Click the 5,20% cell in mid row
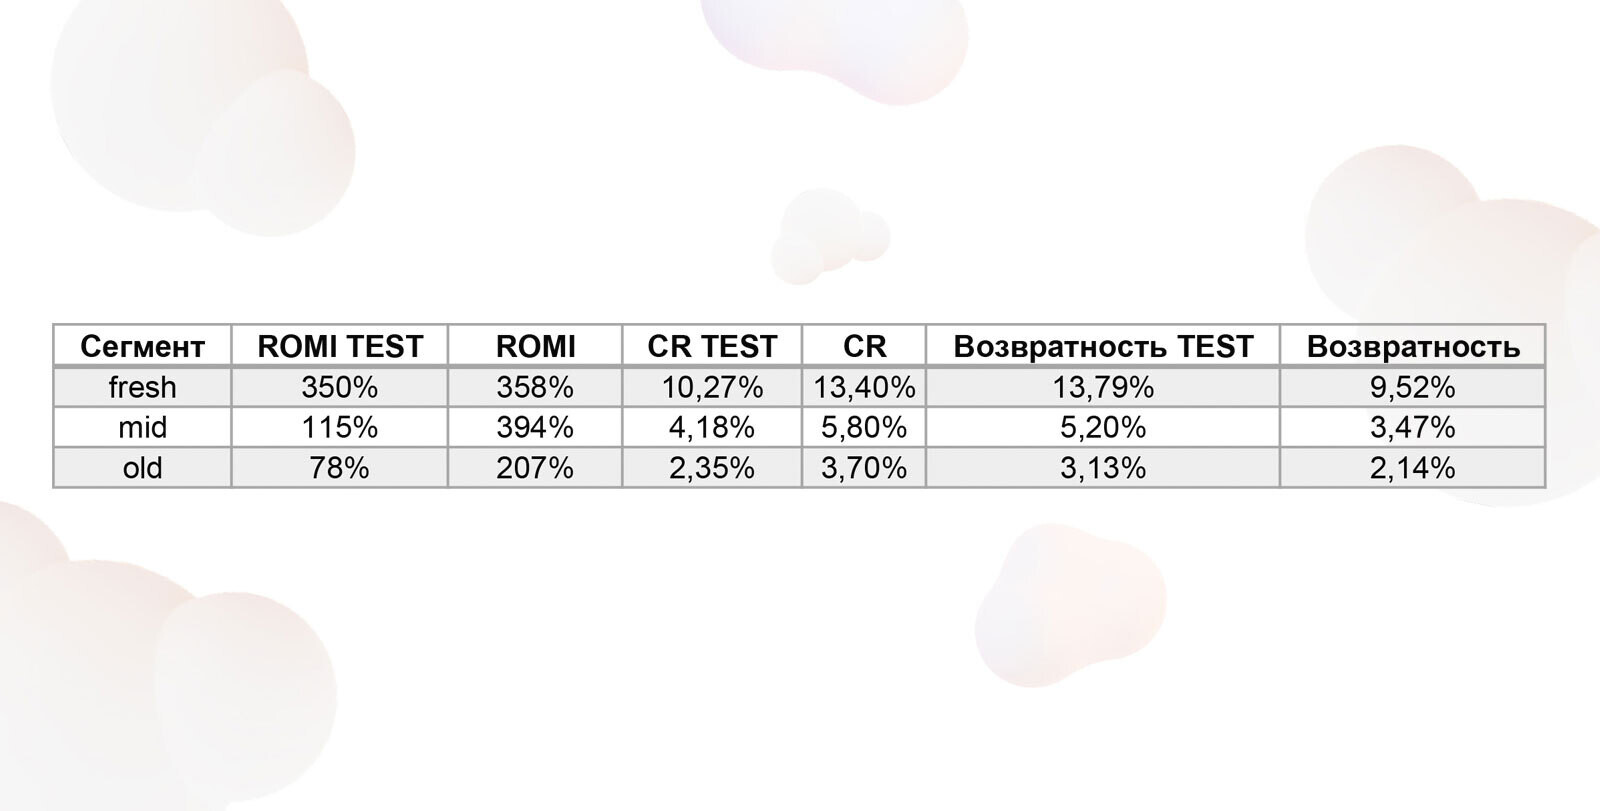 pos(1103,427)
